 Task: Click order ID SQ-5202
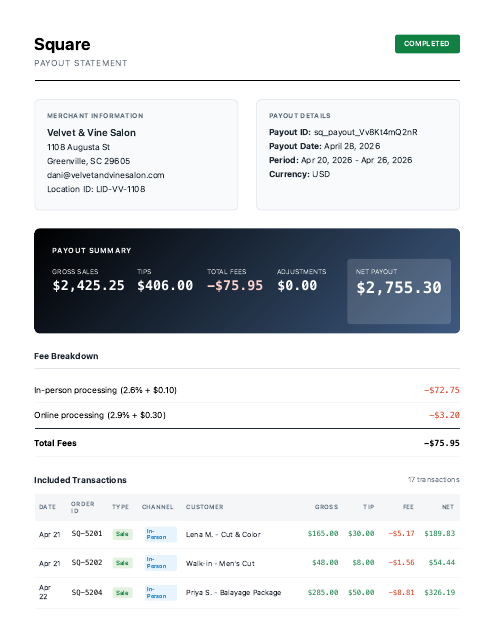(87, 562)
